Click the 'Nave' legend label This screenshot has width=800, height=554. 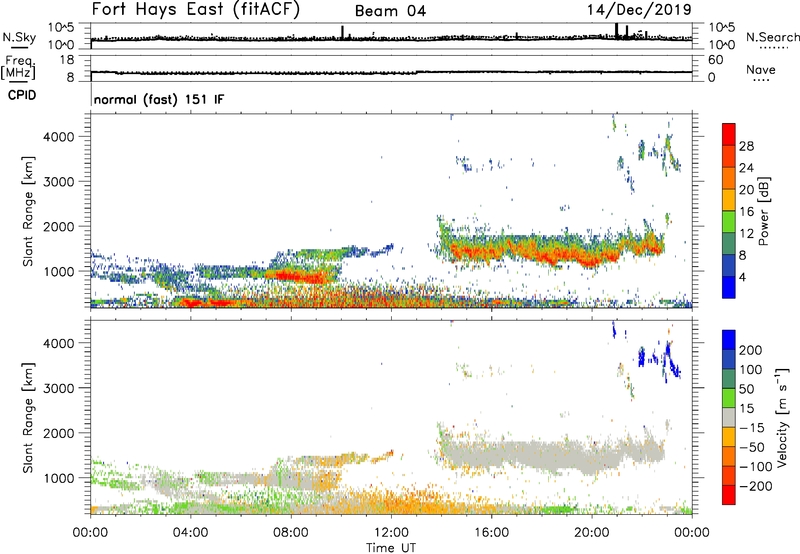tap(761, 69)
